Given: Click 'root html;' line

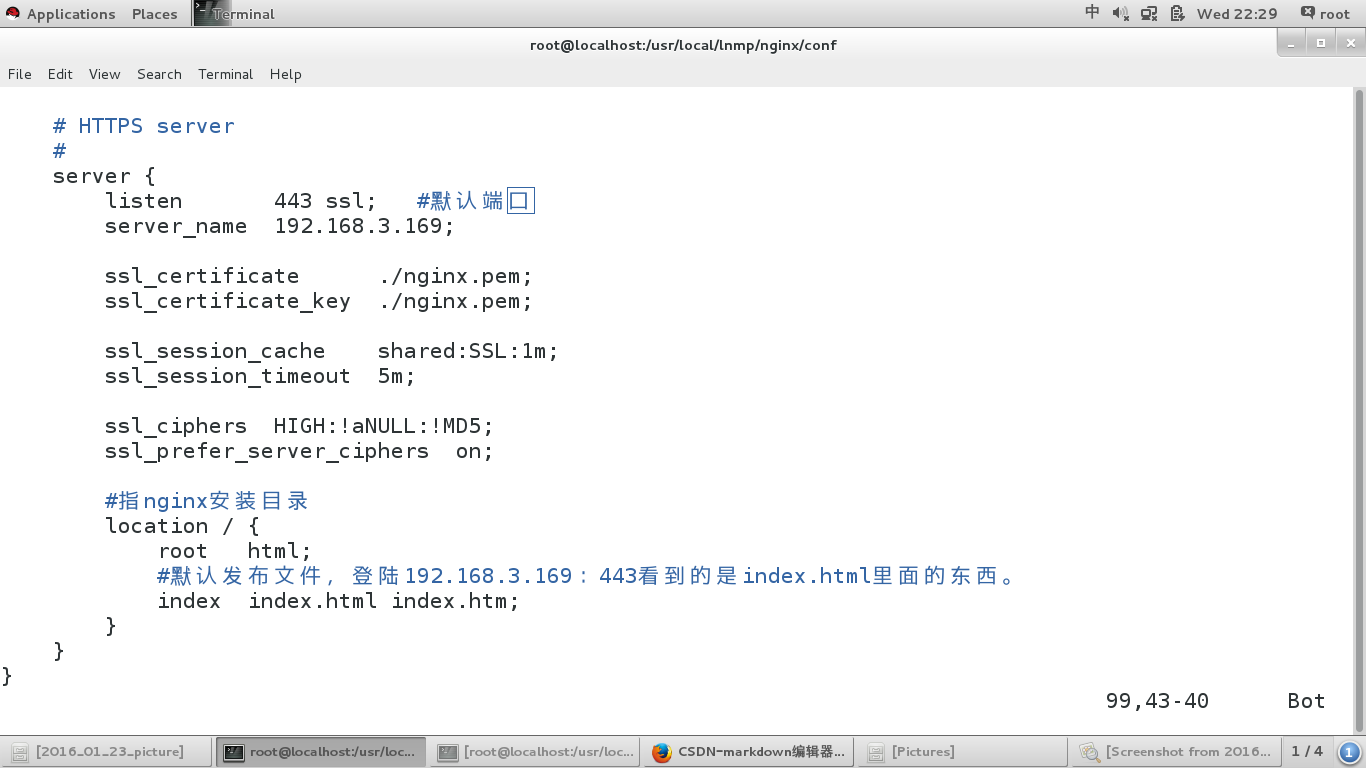Looking at the screenshot, I should coord(235,551).
